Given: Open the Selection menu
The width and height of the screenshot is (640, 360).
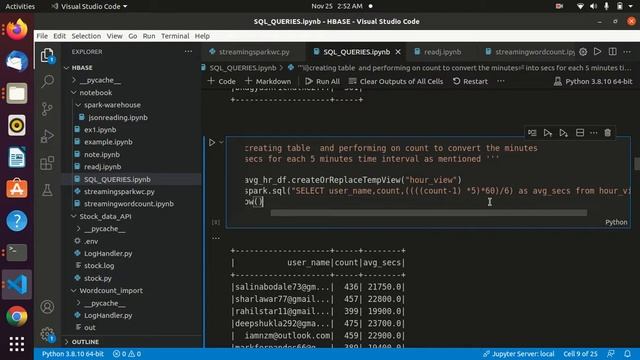Looking at the screenshot, I should [x=86, y=36].
